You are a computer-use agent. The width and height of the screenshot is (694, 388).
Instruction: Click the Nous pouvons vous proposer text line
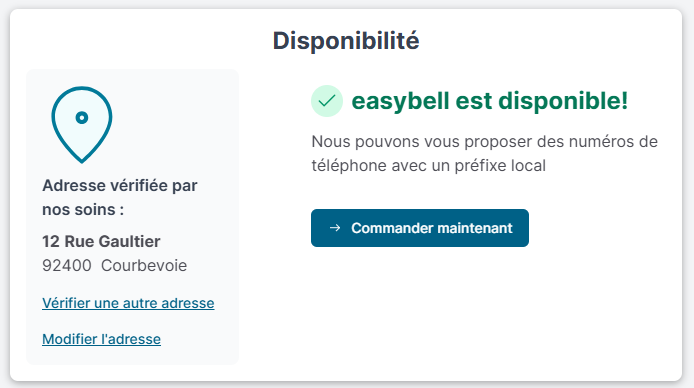point(484,142)
